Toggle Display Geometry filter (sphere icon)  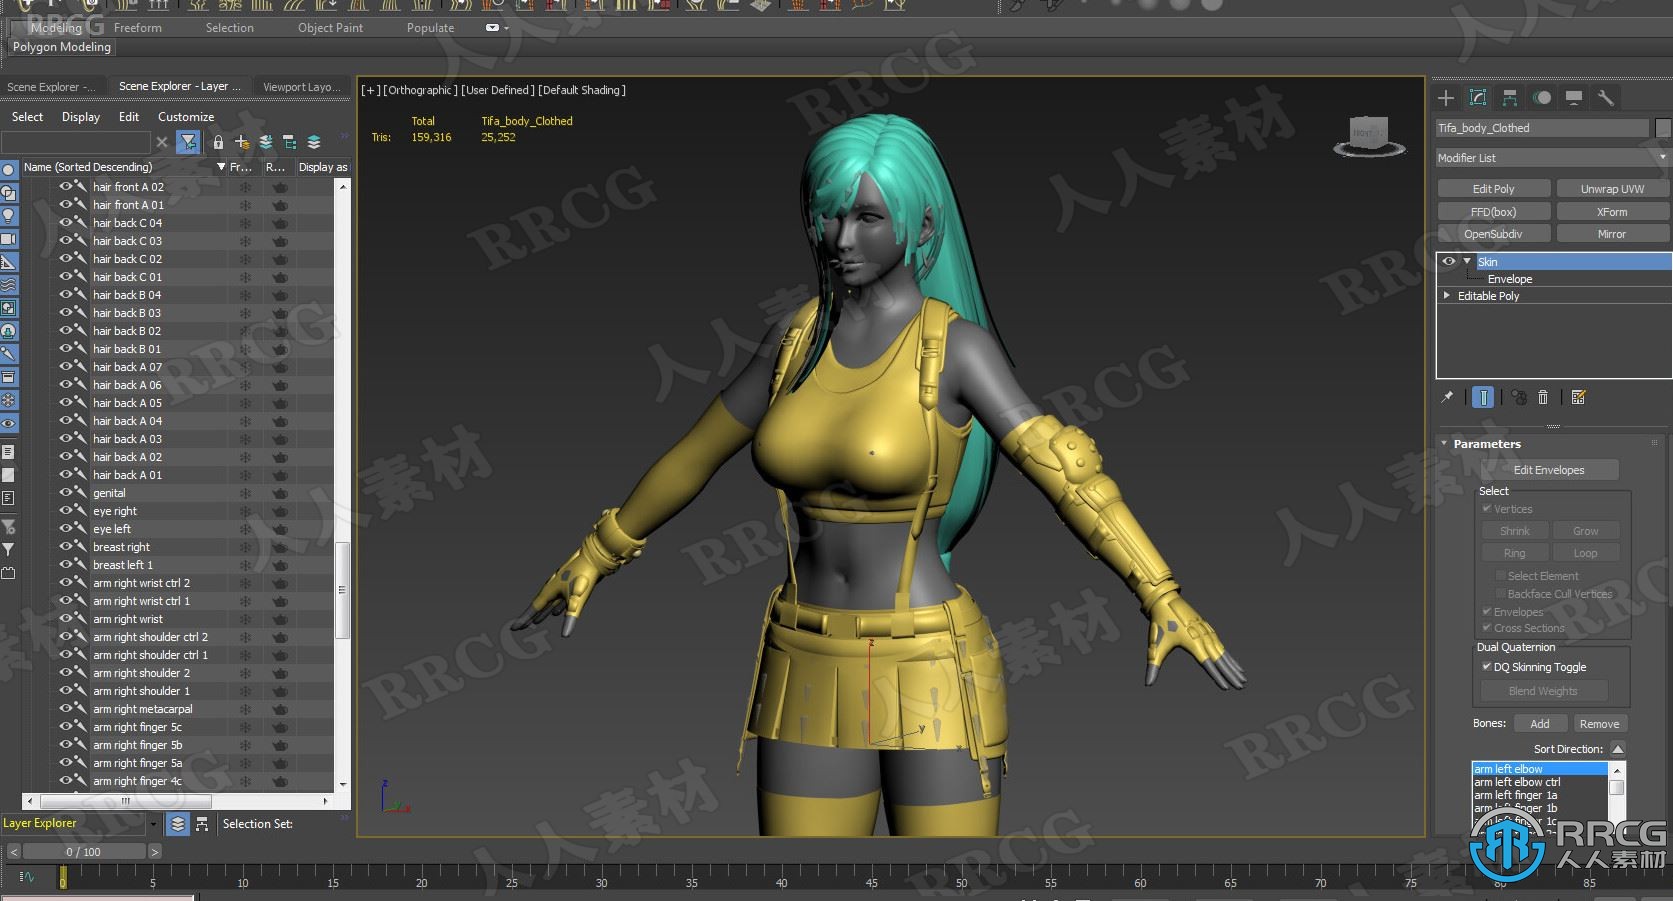coord(9,169)
